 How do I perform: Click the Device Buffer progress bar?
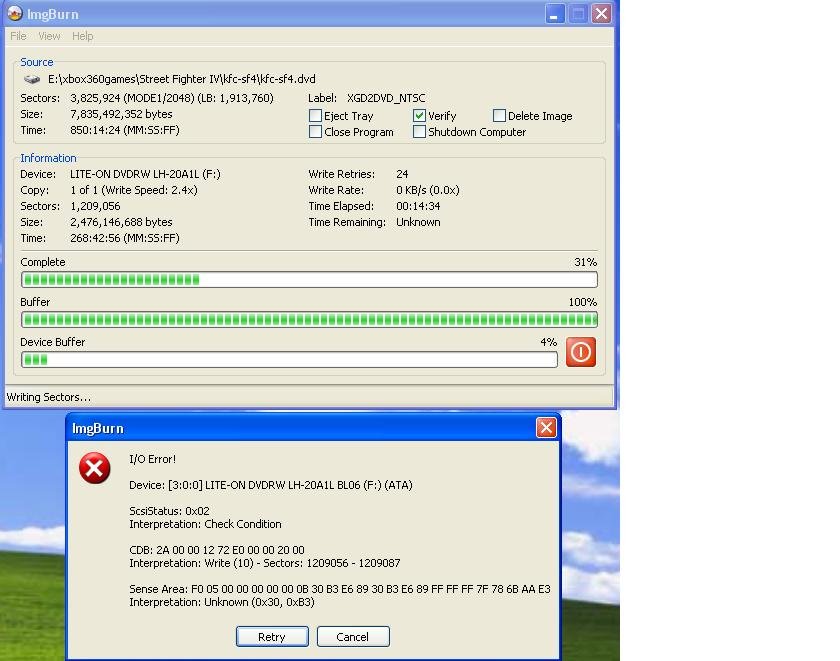(289, 359)
